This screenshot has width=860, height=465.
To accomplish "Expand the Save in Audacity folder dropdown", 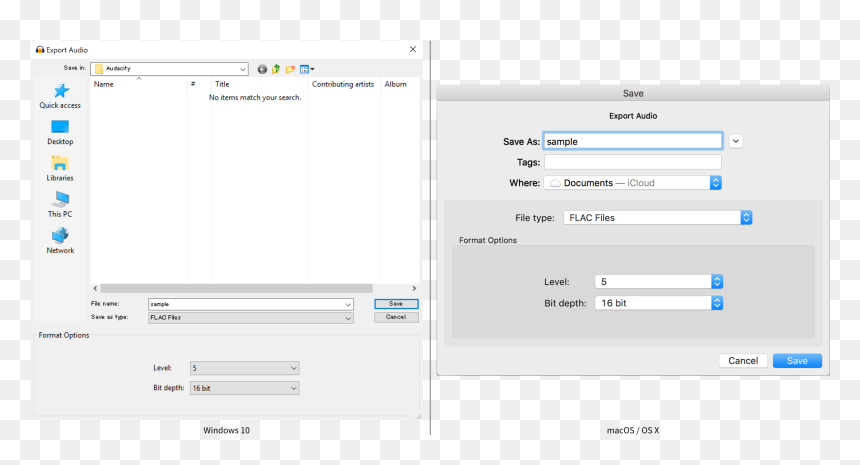I will click(242, 69).
